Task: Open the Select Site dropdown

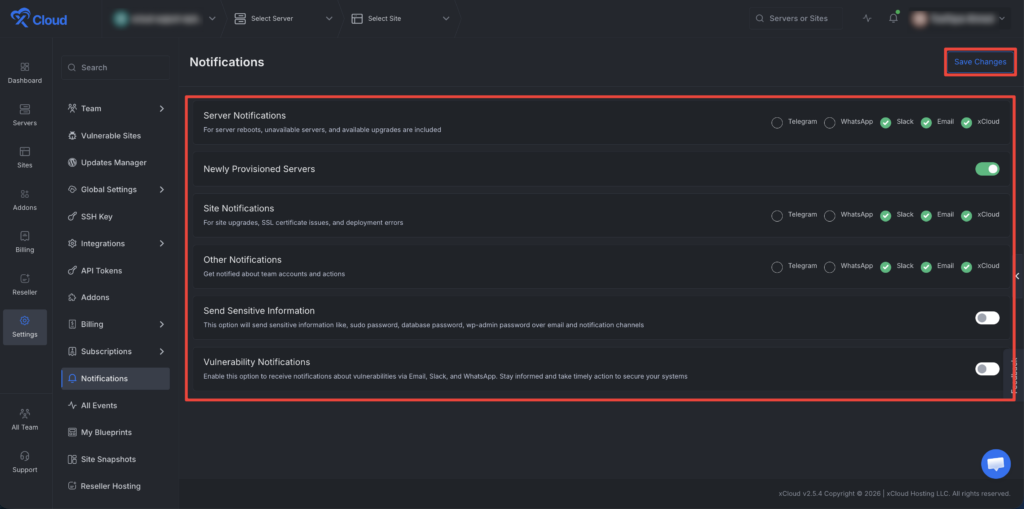Action: pyautogui.click(x=400, y=18)
